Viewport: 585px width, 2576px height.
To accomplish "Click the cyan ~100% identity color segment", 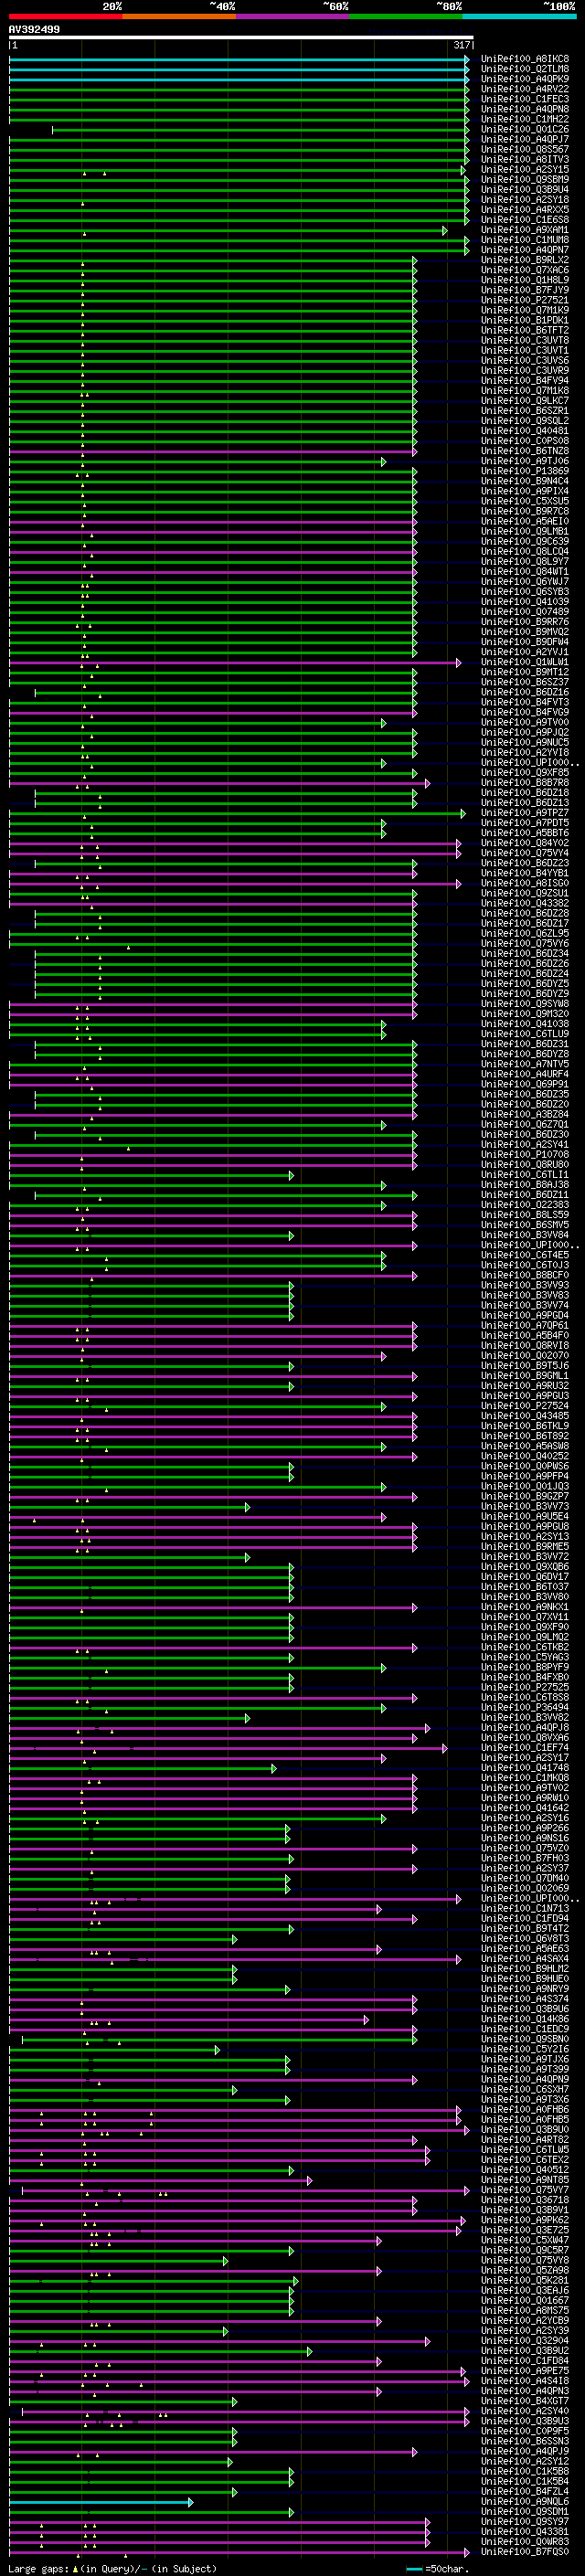I will [x=519, y=16].
